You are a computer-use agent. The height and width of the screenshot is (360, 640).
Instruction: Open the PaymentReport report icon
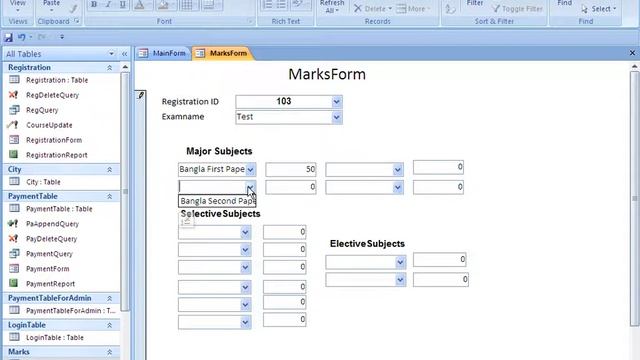click(x=14, y=283)
